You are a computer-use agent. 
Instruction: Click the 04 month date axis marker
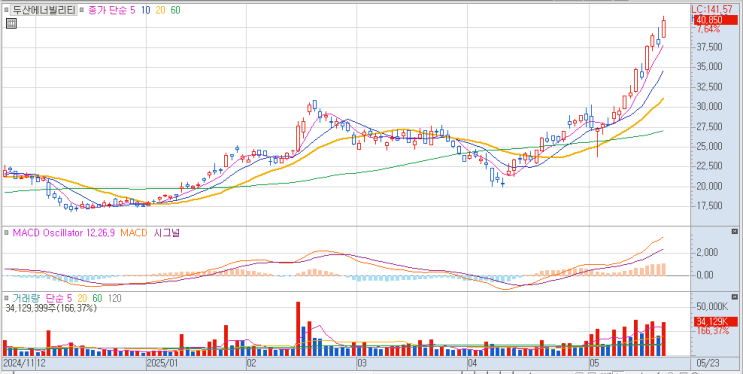click(472, 363)
